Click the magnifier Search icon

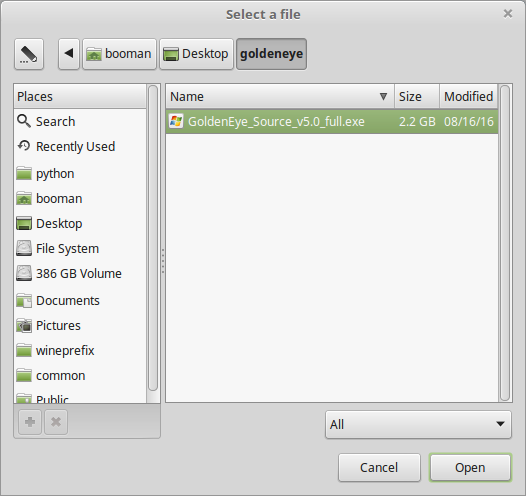tap(24, 121)
